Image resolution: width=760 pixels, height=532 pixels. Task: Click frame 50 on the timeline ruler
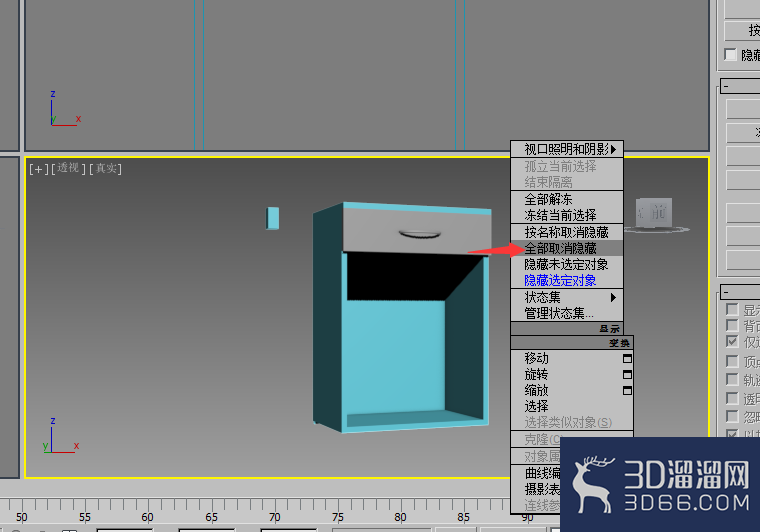coord(21,517)
